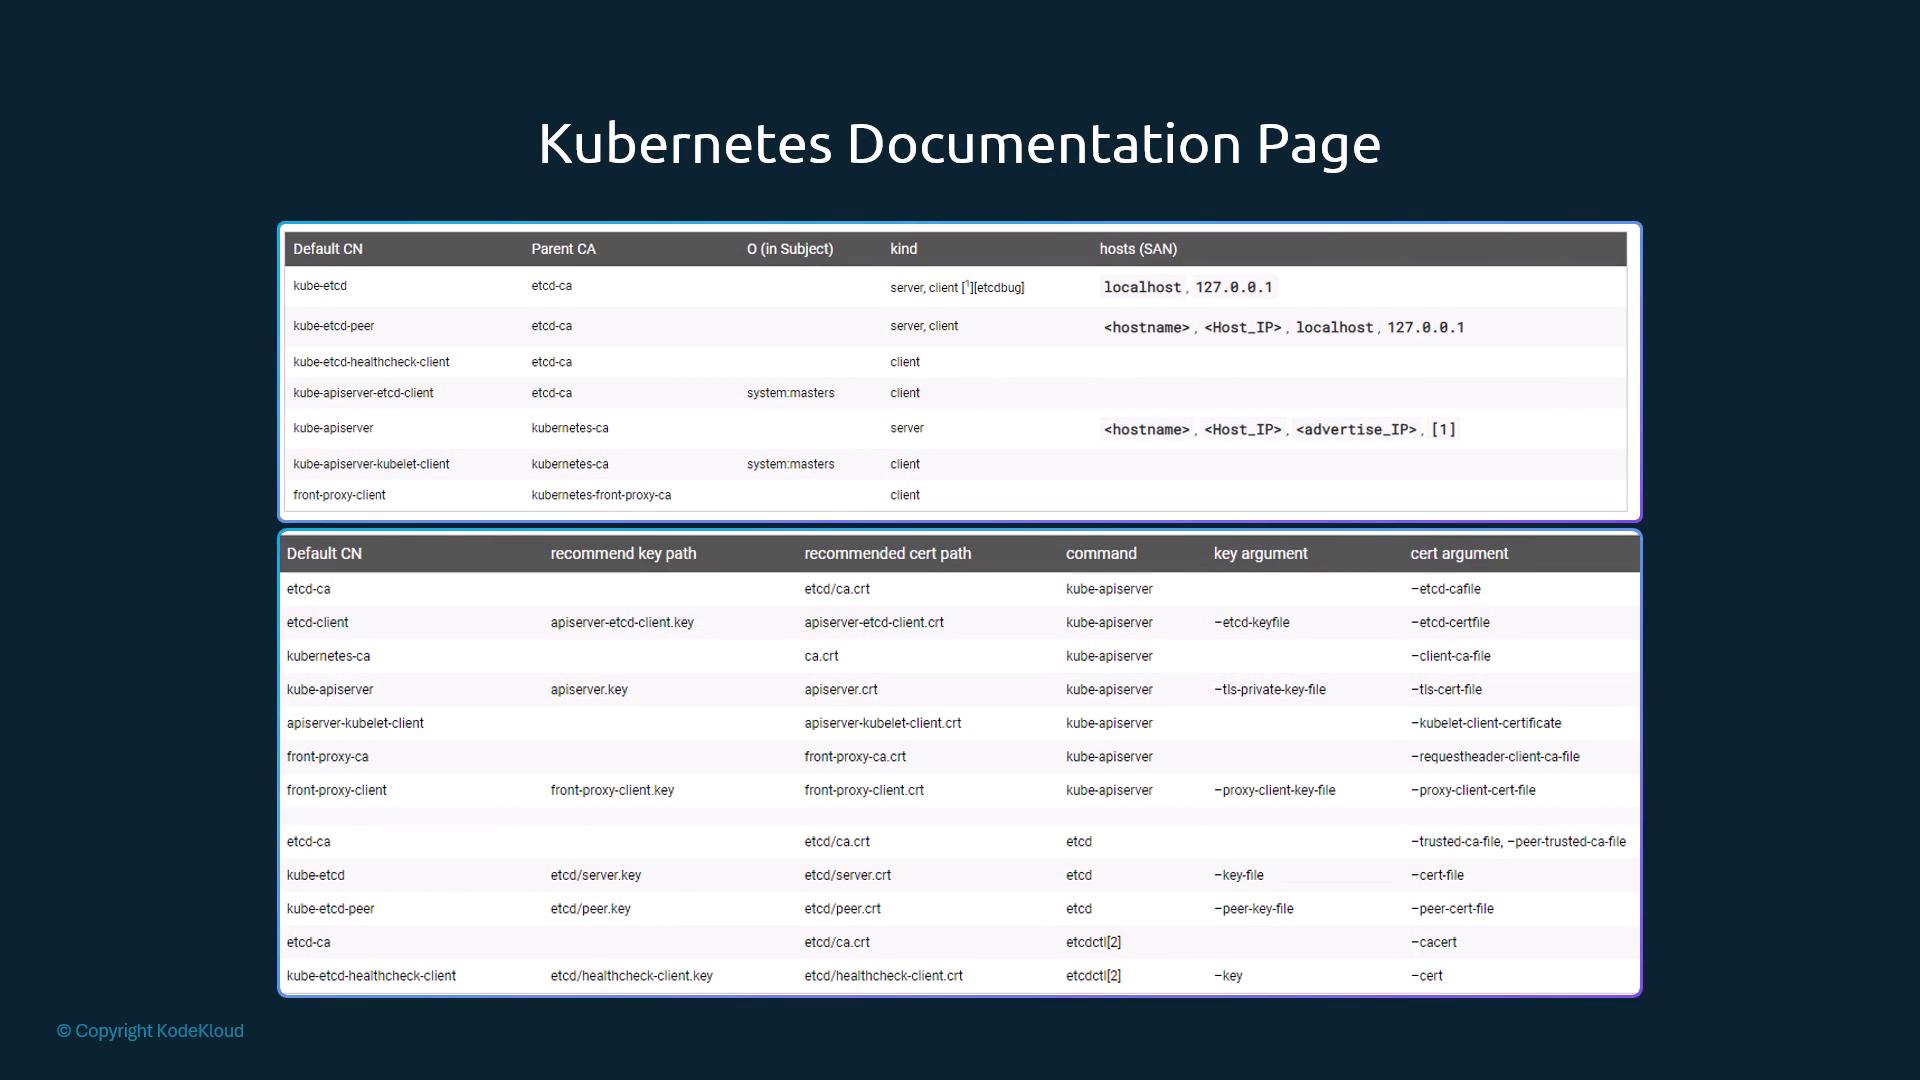Select '--trusted-ca-file, --peer-trusted-ca-file' cell
1920x1080 pixels.
1518,841
